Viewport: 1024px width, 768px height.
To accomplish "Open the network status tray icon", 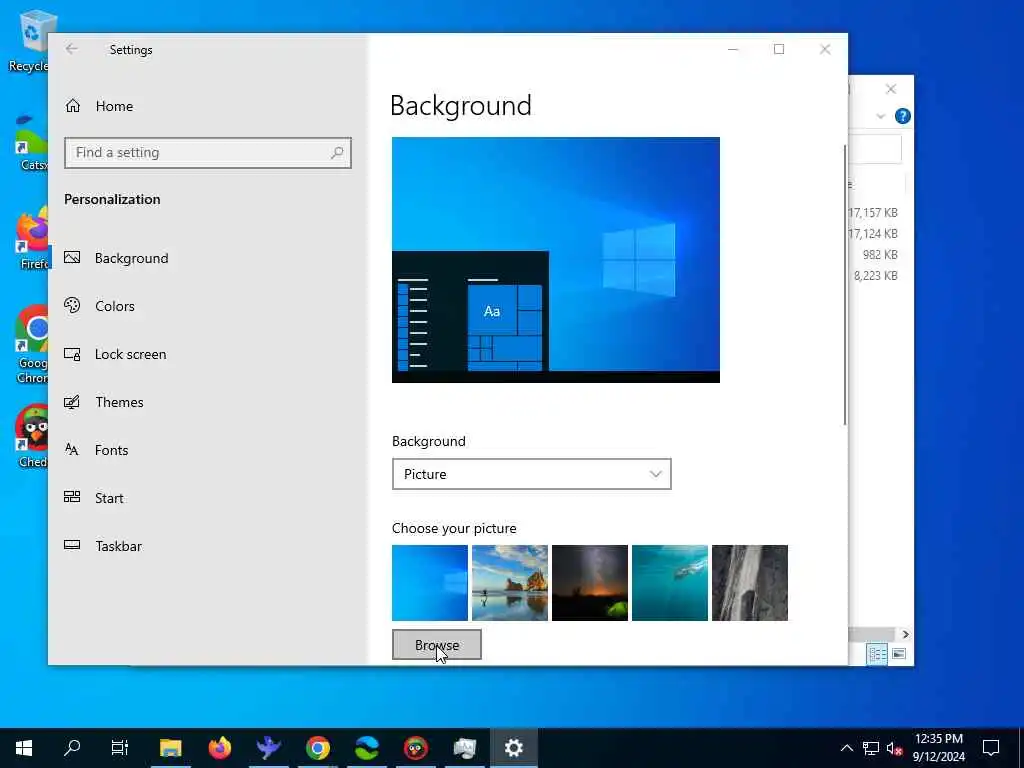I will point(871,748).
